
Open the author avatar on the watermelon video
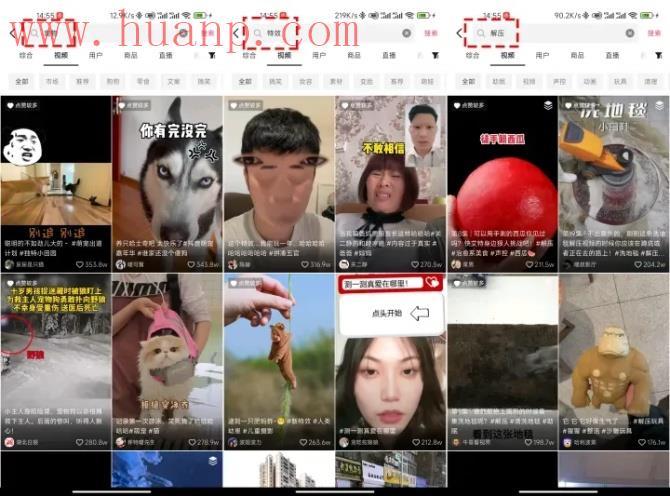coord(456,264)
